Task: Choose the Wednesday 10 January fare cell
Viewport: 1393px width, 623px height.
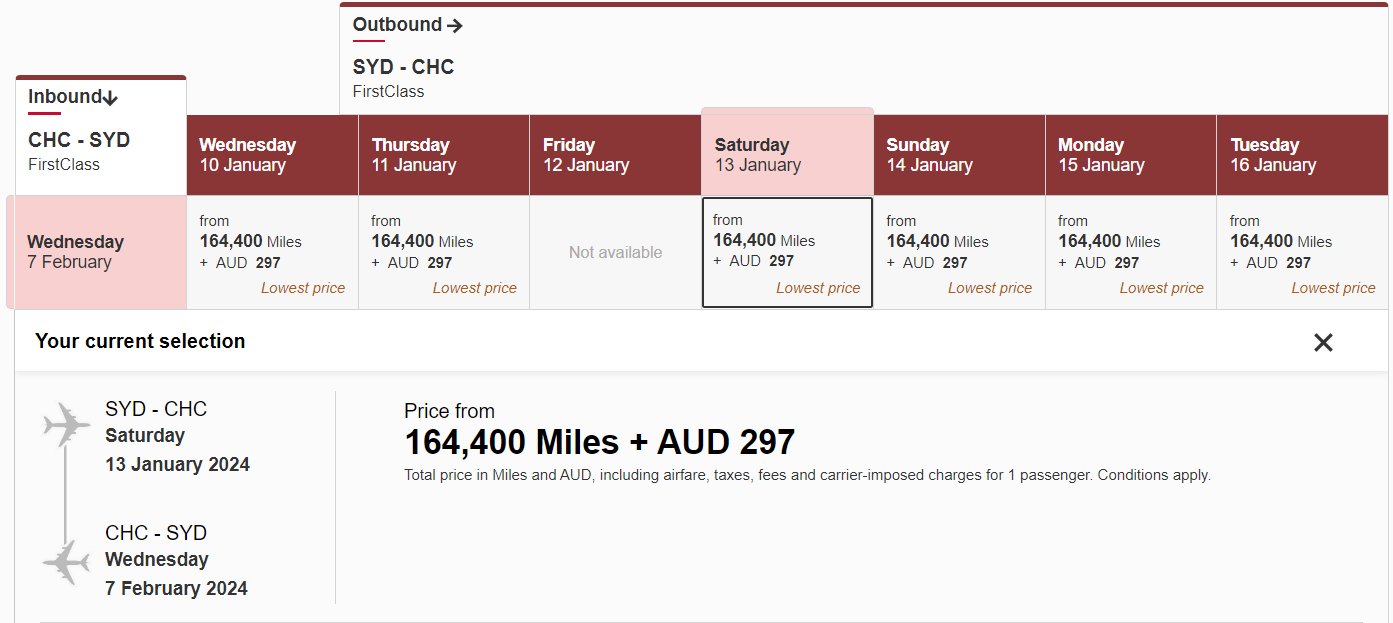Action: click(x=272, y=253)
